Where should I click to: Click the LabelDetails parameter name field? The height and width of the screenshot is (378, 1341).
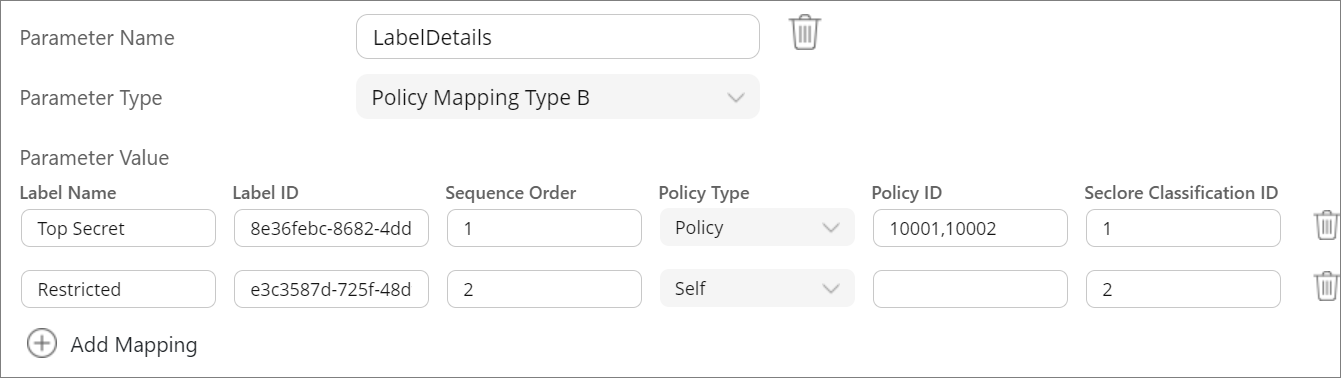point(558,37)
